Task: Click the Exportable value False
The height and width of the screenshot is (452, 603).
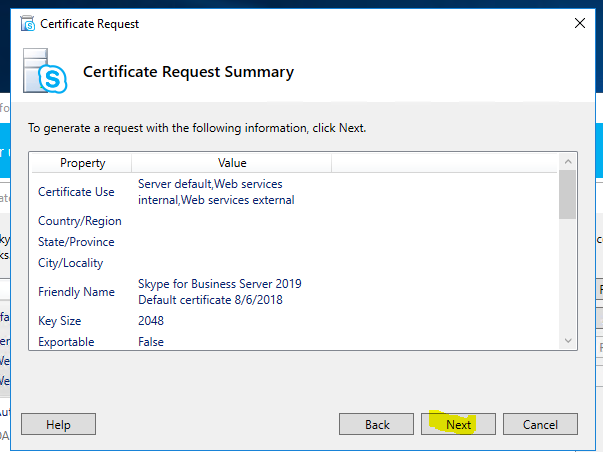Action: (151, 342)
